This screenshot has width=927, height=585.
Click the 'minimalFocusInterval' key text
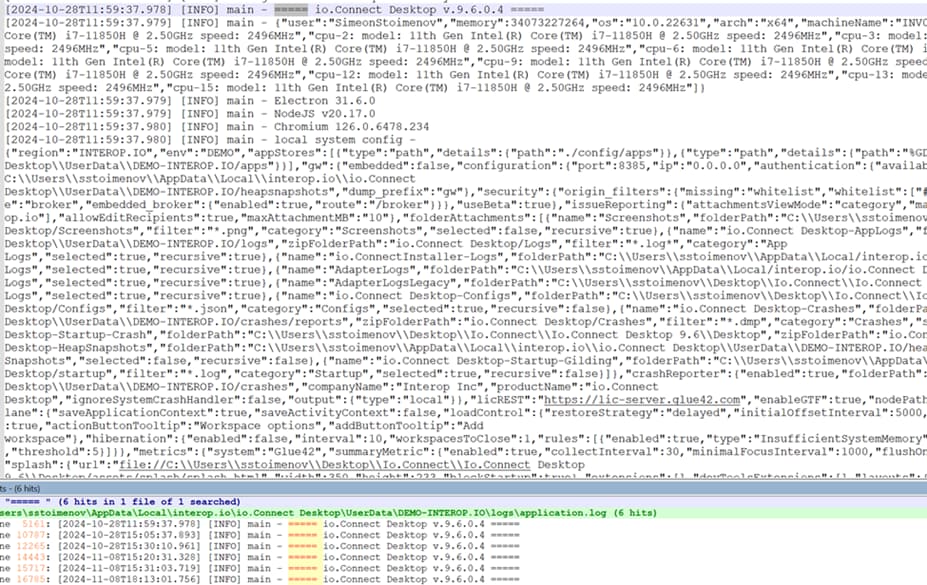click(748, 451)
